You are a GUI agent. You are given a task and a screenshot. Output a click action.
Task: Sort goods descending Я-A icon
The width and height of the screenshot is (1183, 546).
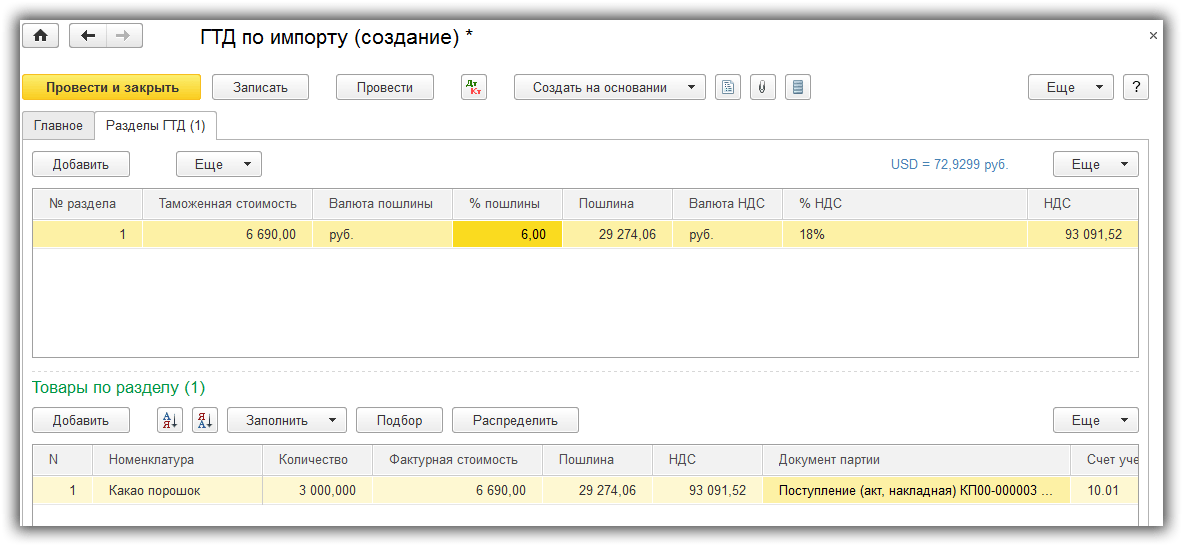204,421
